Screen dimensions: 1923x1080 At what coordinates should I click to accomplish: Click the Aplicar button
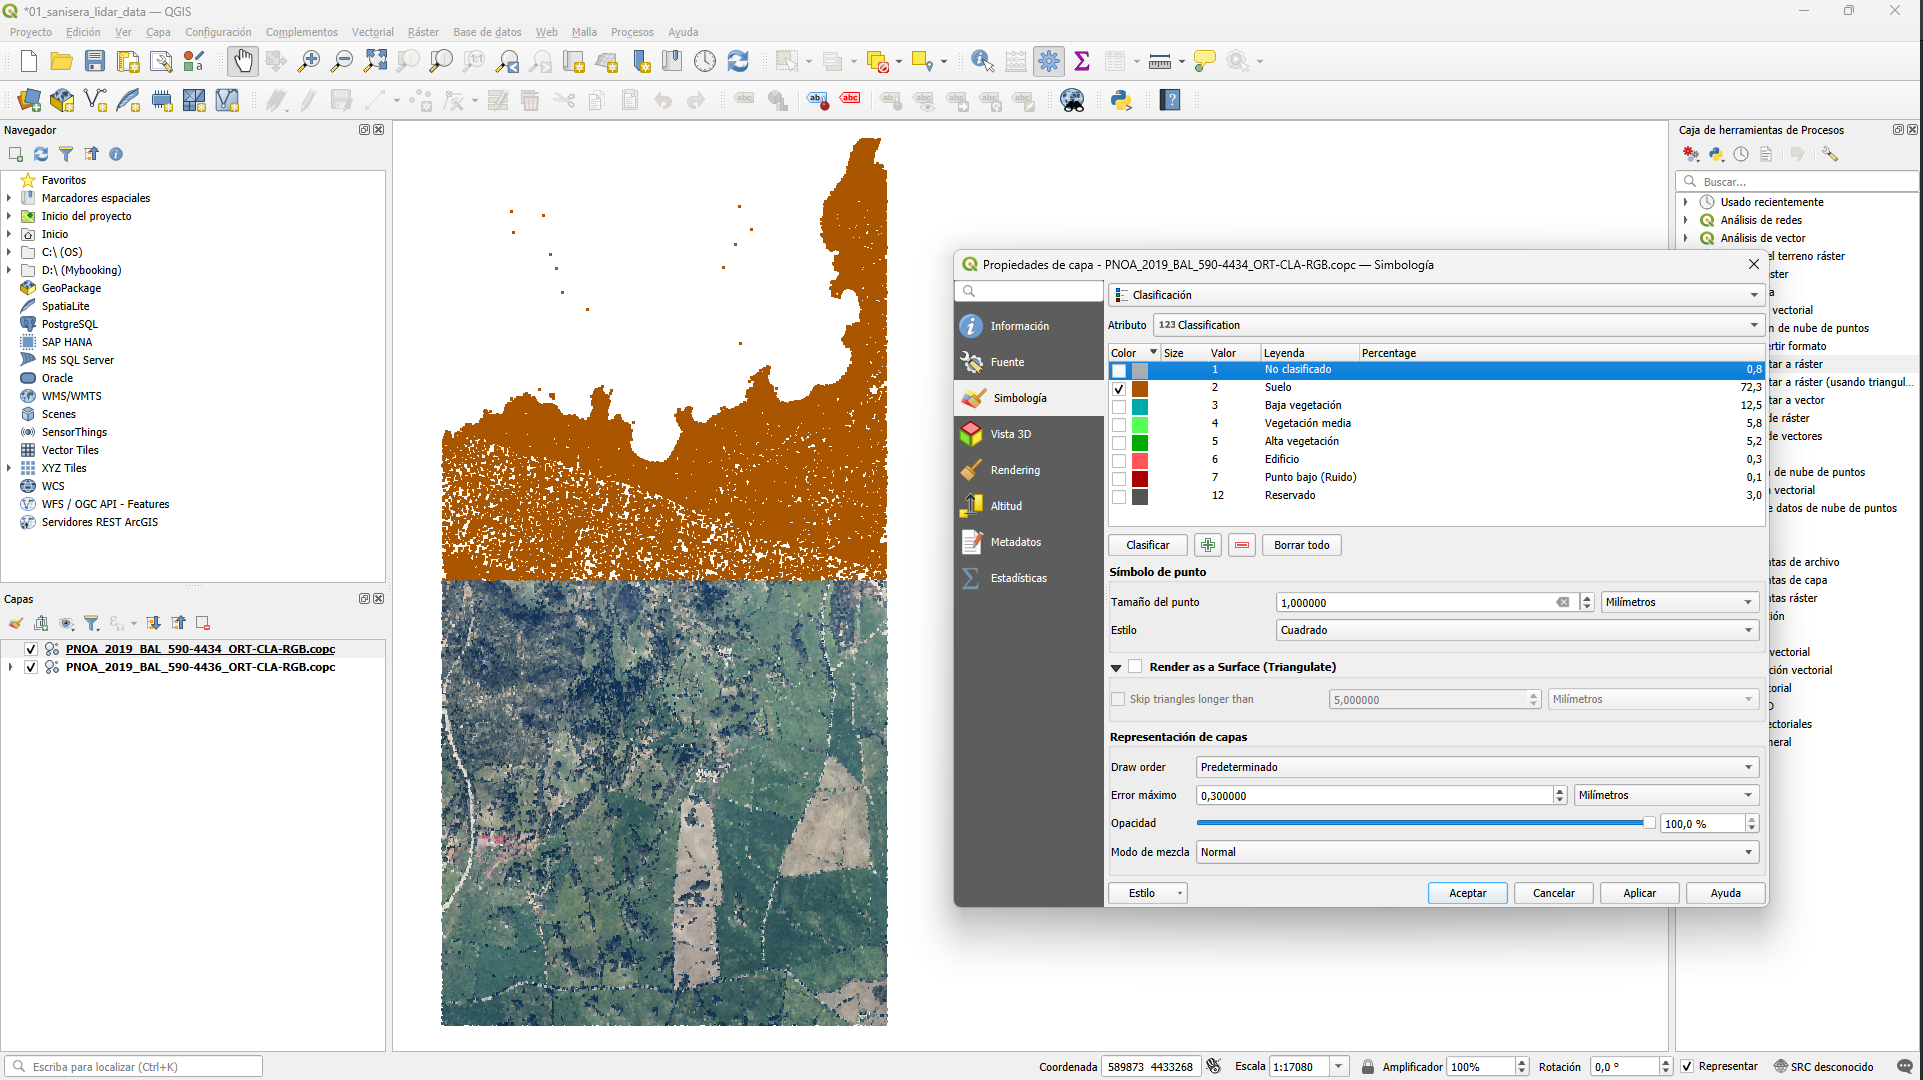[1639, 893]
